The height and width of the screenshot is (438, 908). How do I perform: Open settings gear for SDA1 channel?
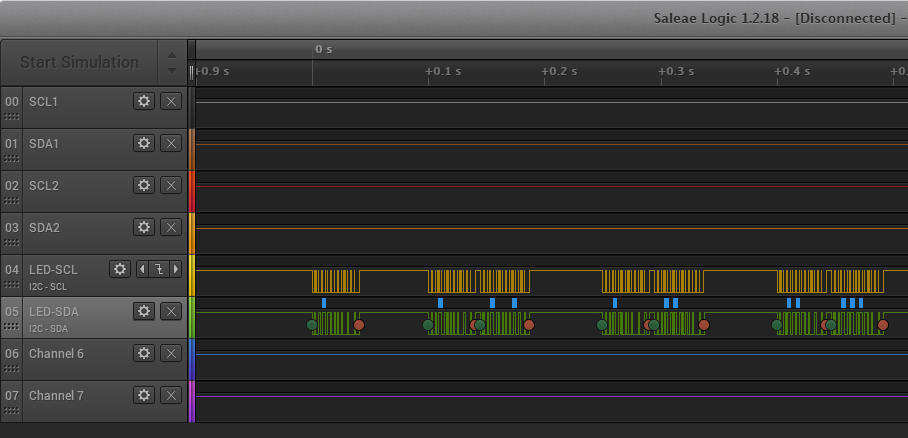pos(144,143)
